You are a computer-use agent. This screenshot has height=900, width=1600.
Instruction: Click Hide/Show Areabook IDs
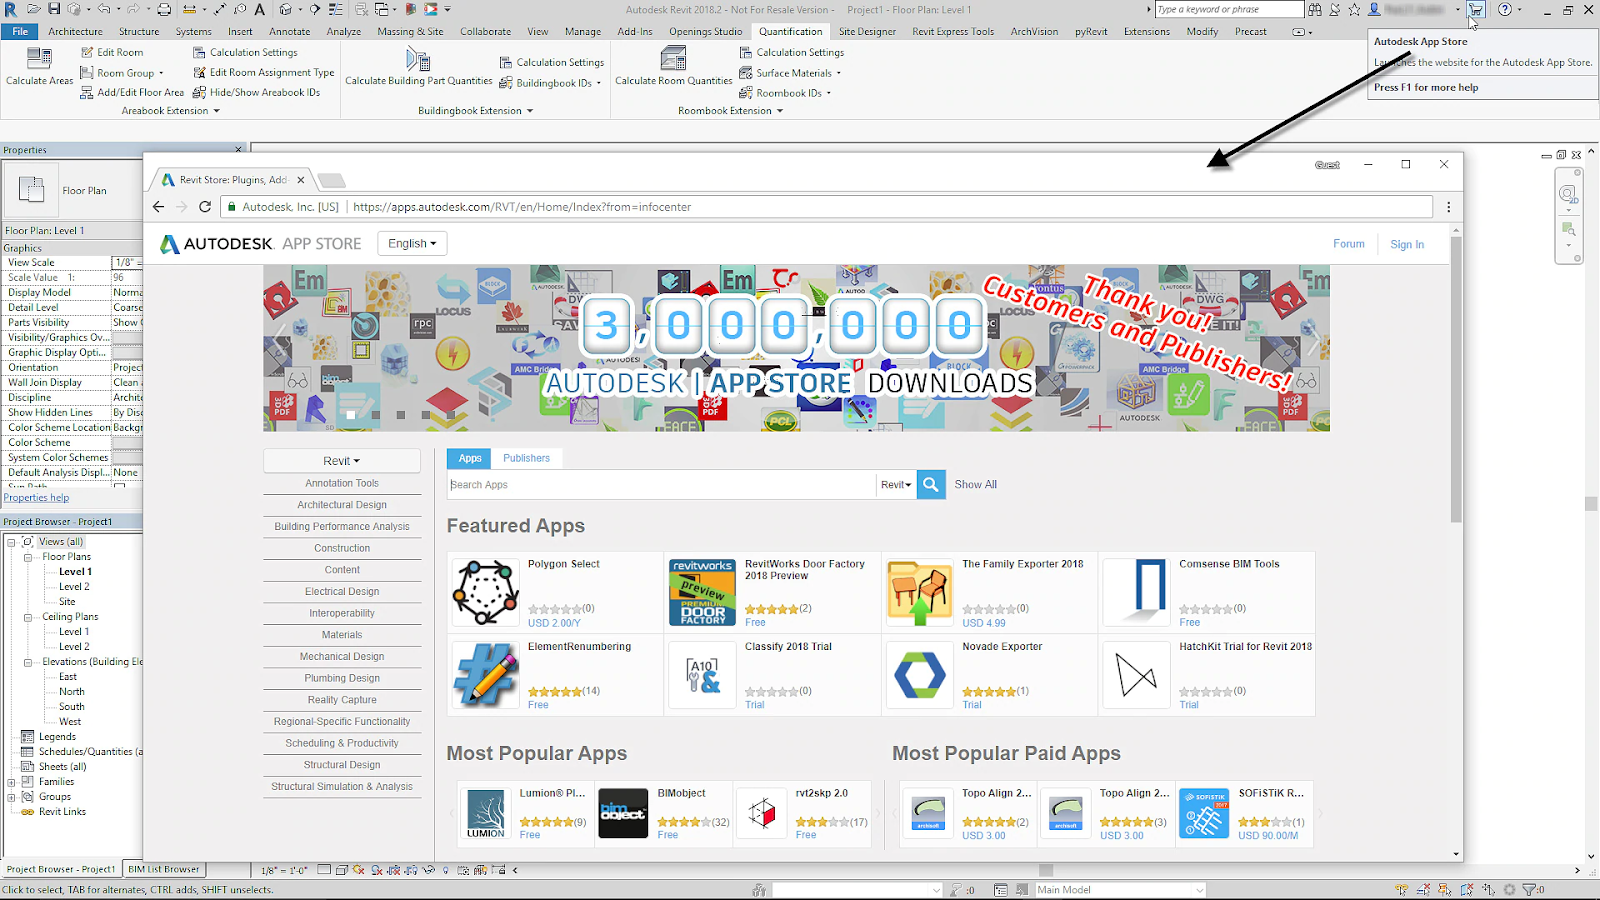coord(256,92)
